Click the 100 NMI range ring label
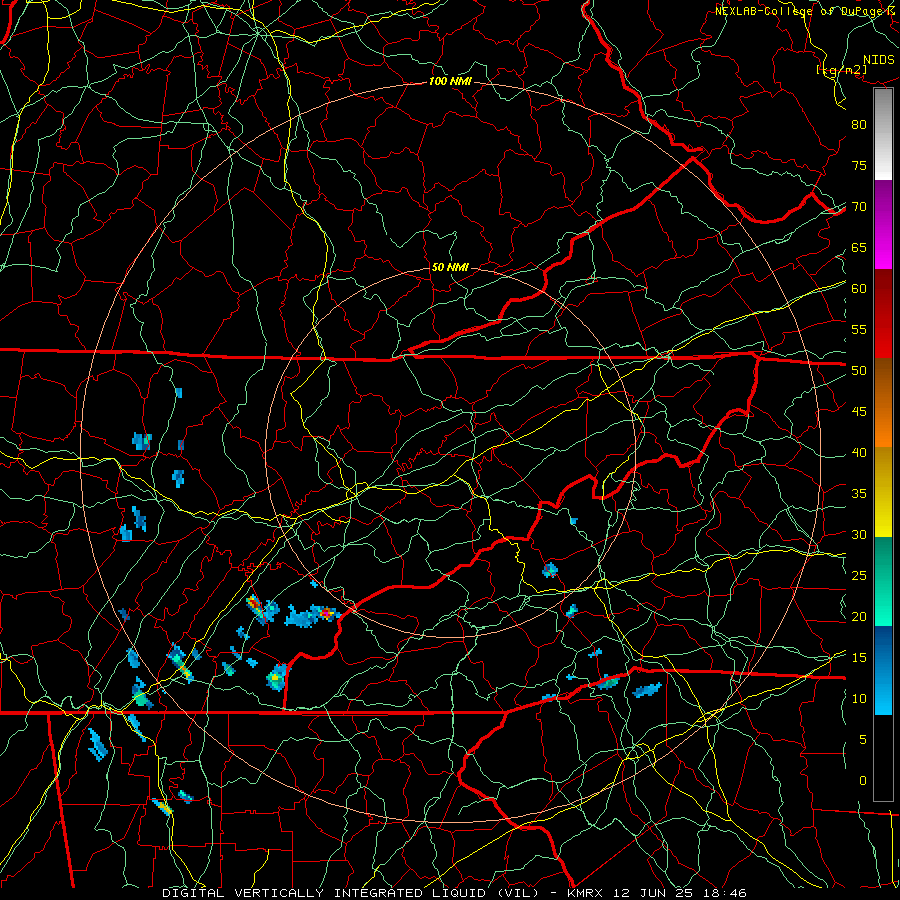The width and height of the screenshot is (900, 900). pos(450,82)
